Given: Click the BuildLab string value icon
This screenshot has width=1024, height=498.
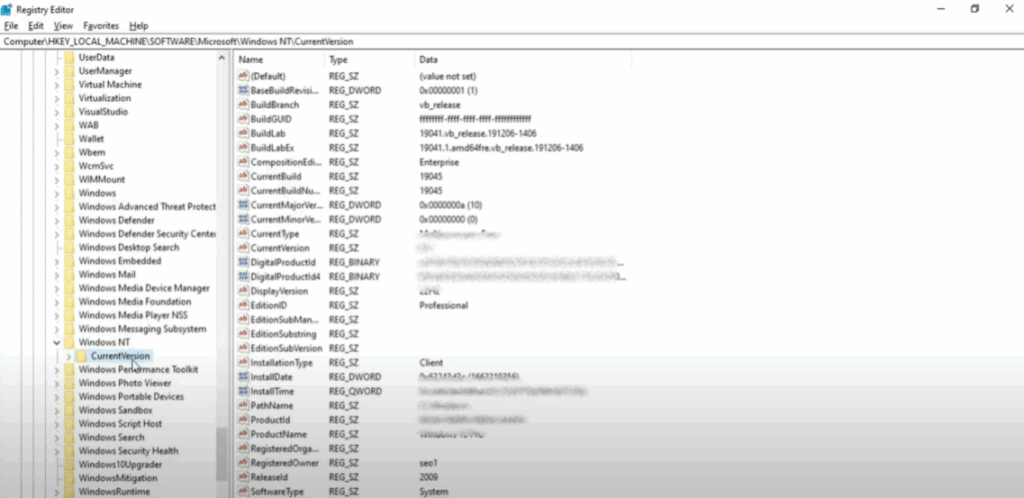Looking at the screenshot, I should [x=244, y=134].
